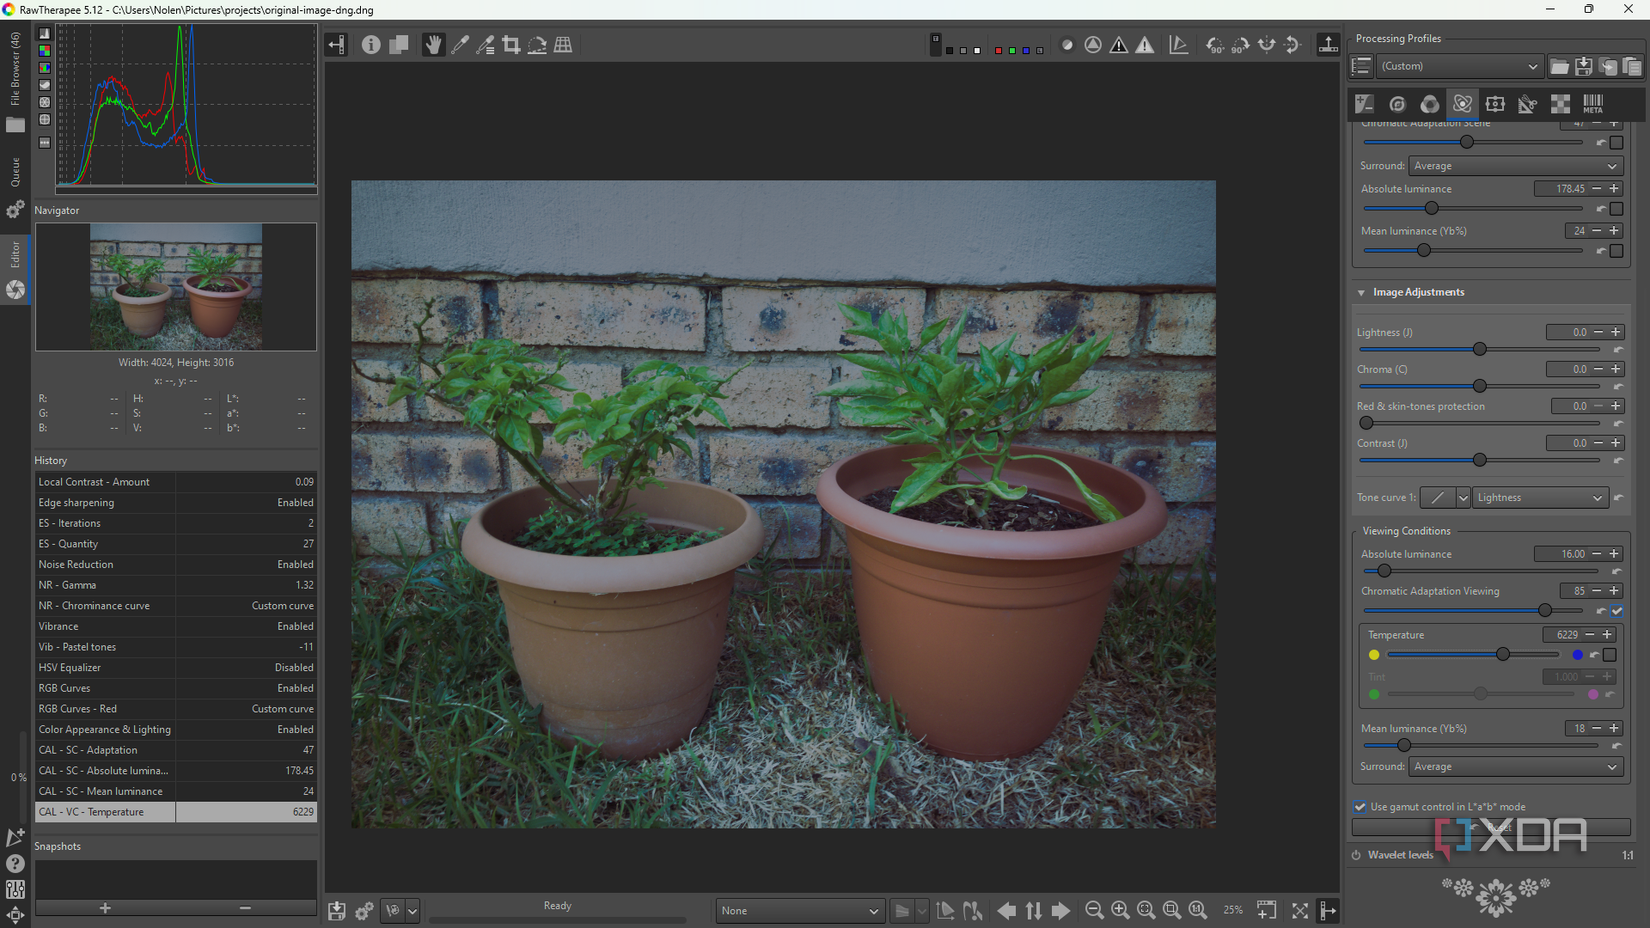Activate the Crop tool
1650x928 pixels.
(511, 44)
